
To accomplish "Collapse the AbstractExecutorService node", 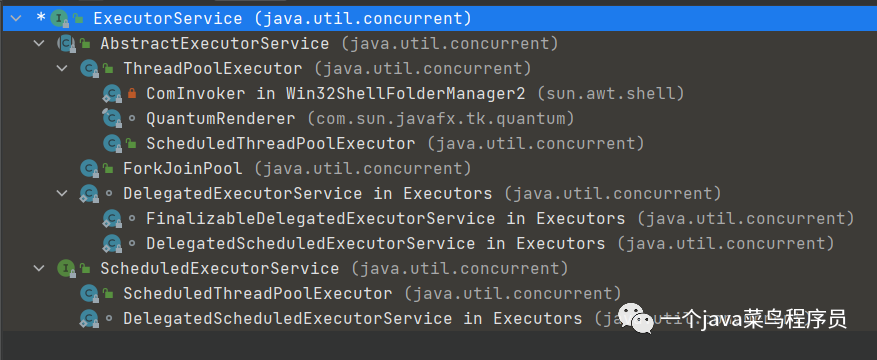I will click(39, 44).
